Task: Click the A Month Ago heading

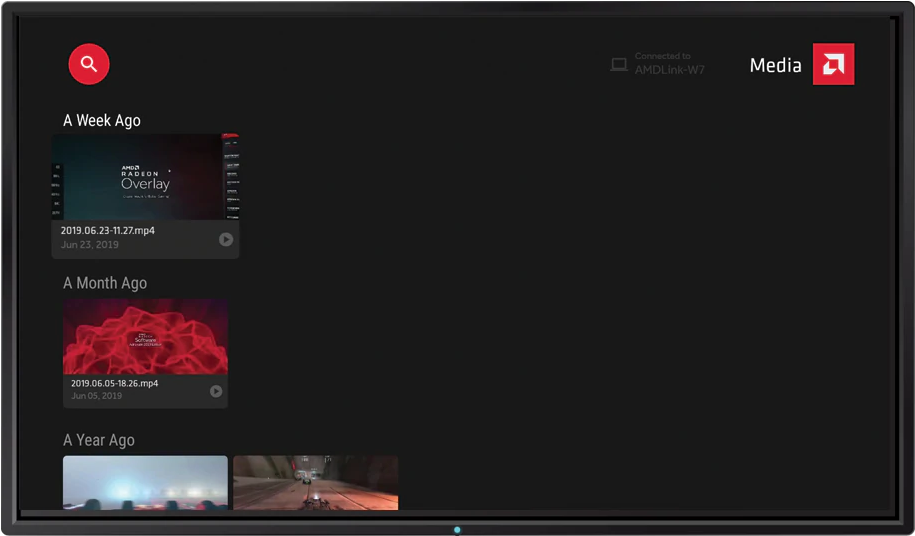Action: coord(105,283)
